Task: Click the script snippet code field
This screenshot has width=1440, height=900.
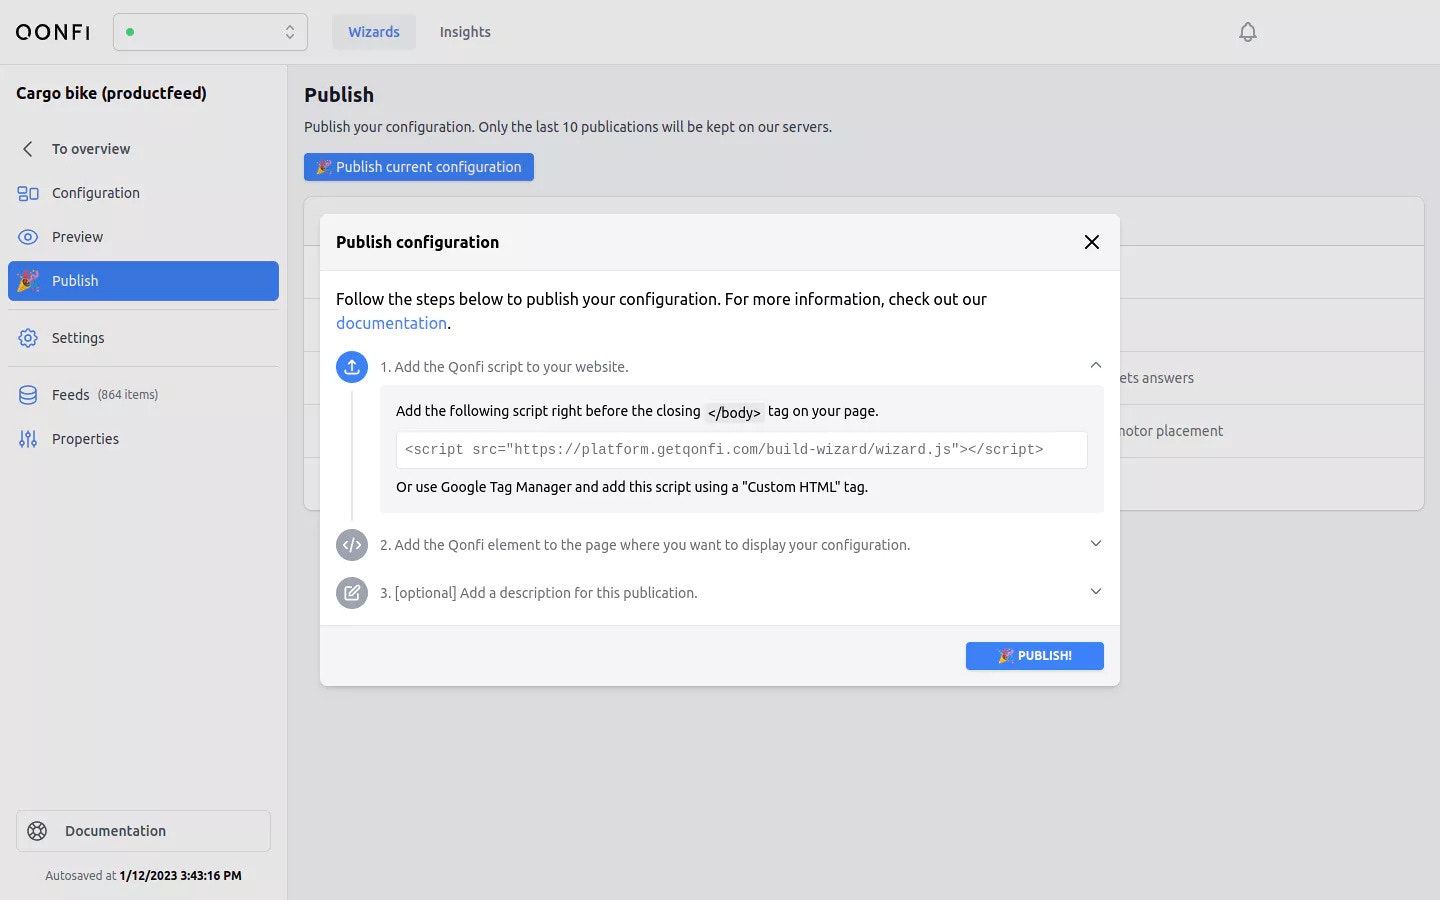Action: [742, 450]
